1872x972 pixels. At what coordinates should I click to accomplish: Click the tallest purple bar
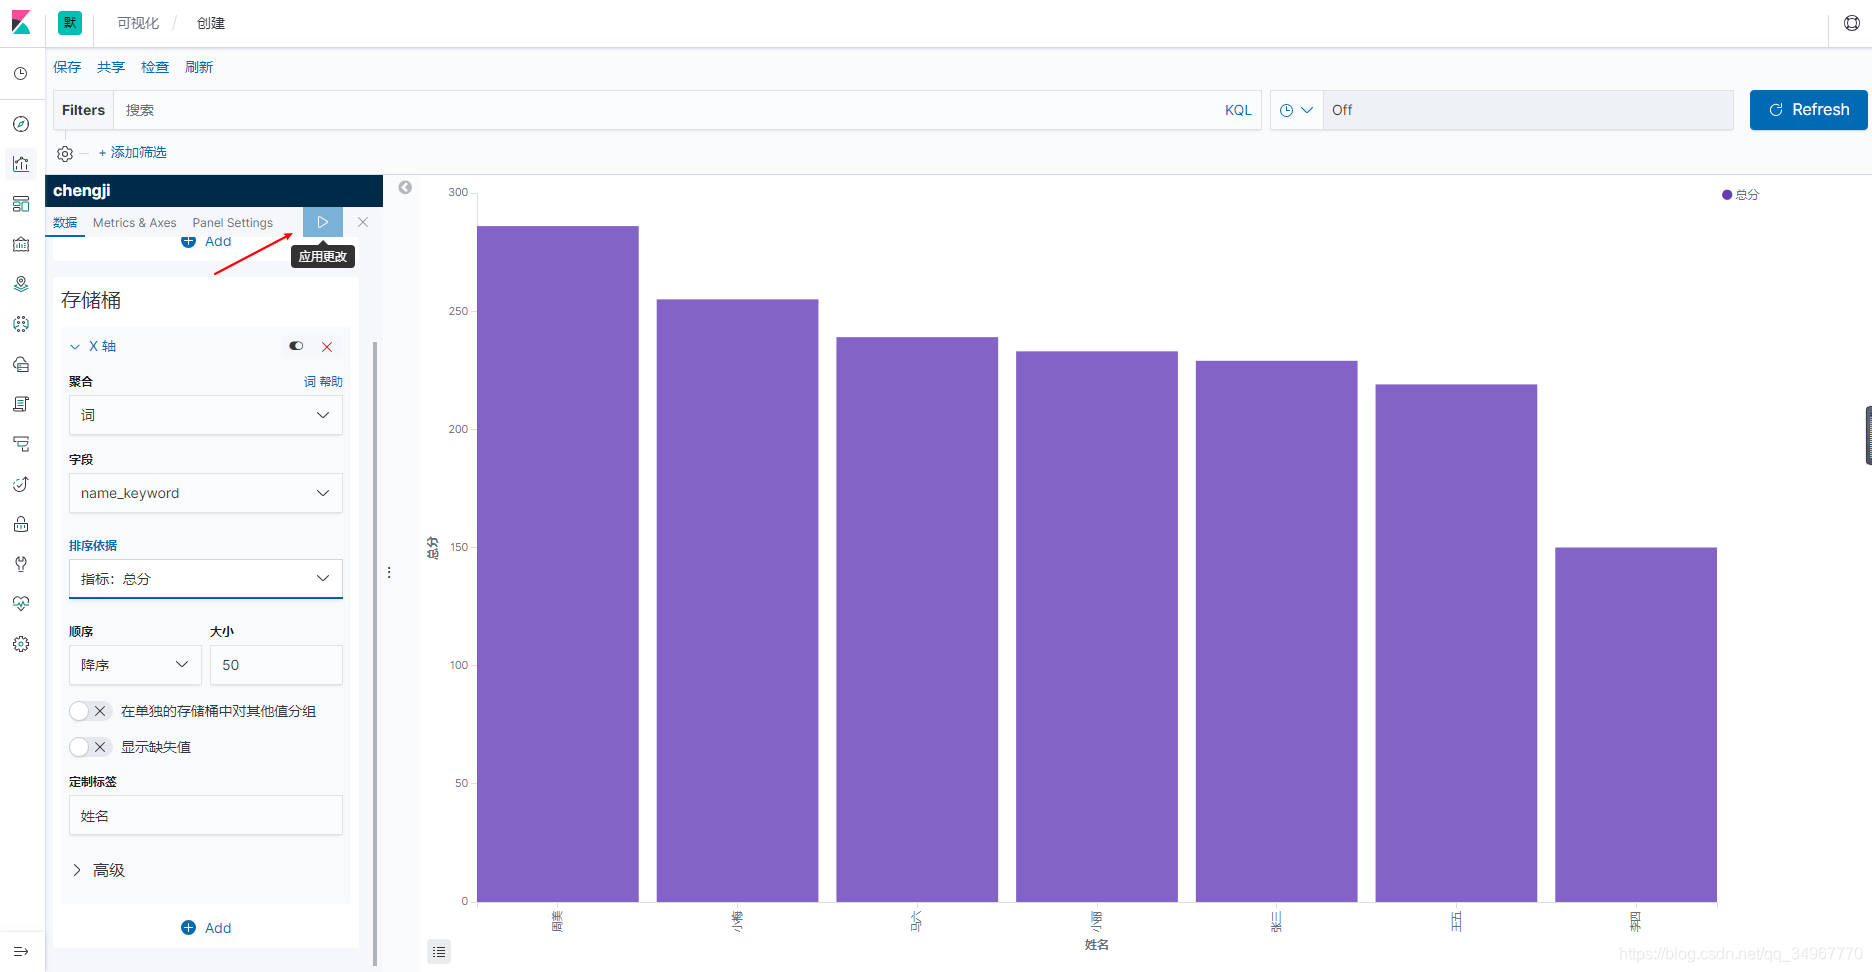(558, 564)
